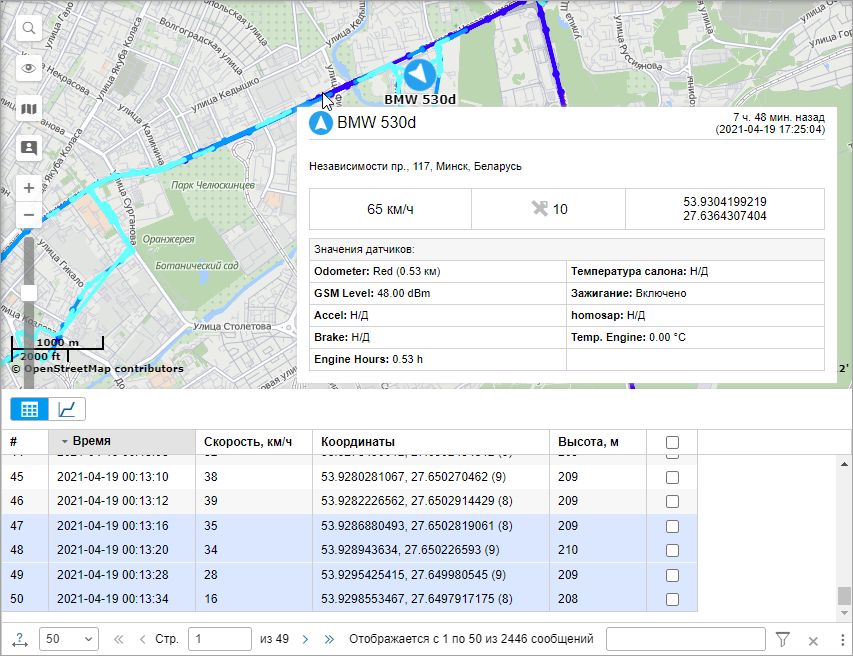
Task: Click the scroll down arrow of the table
Action: 844,613
